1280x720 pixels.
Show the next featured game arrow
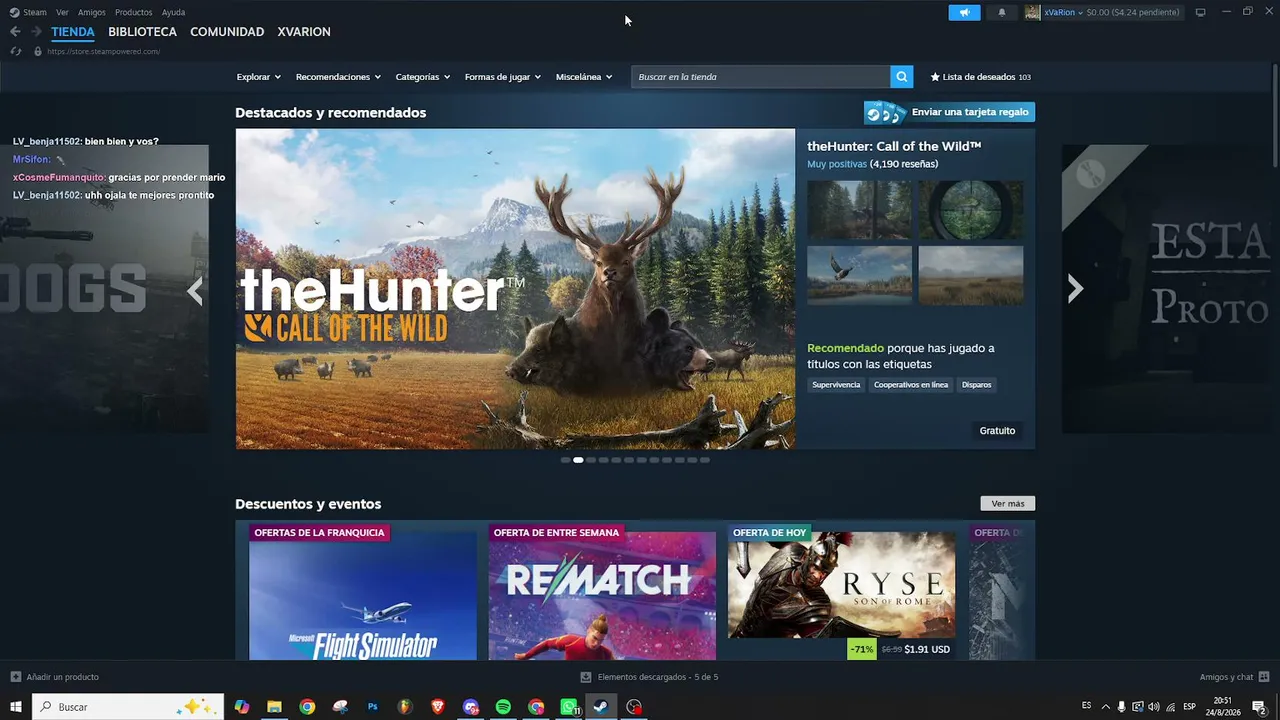point(1075,289)
